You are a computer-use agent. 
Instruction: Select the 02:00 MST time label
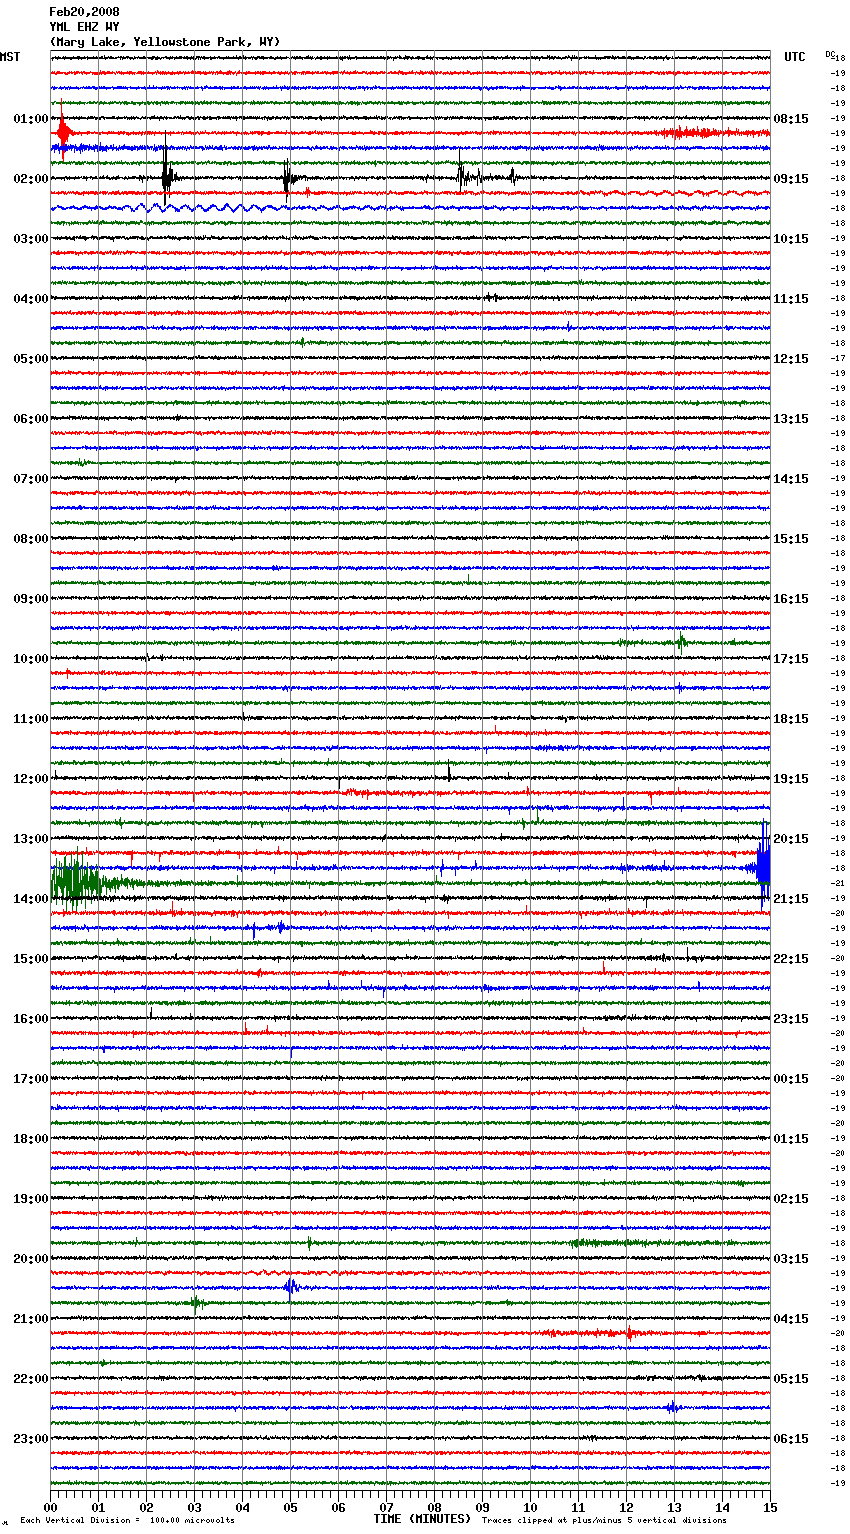[x=30, y=179]
